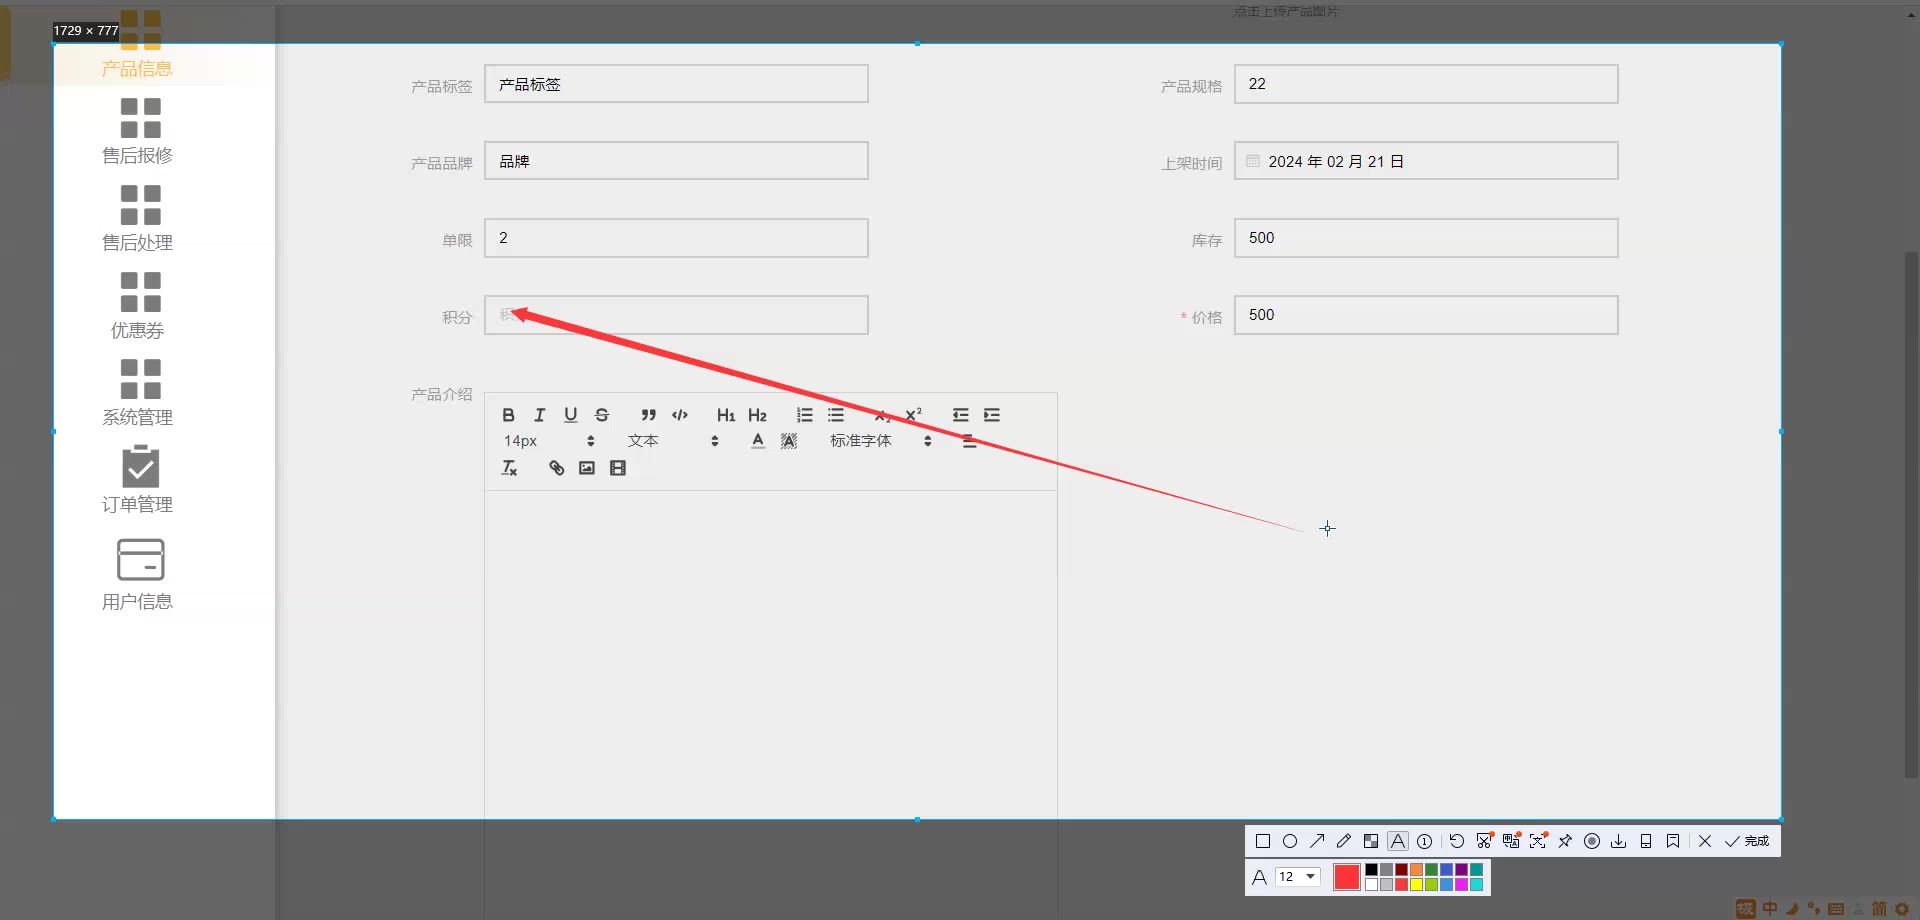Toggle italic formatting in the editor
This screenshot has width=1920, height=920.
click(539, 415)
